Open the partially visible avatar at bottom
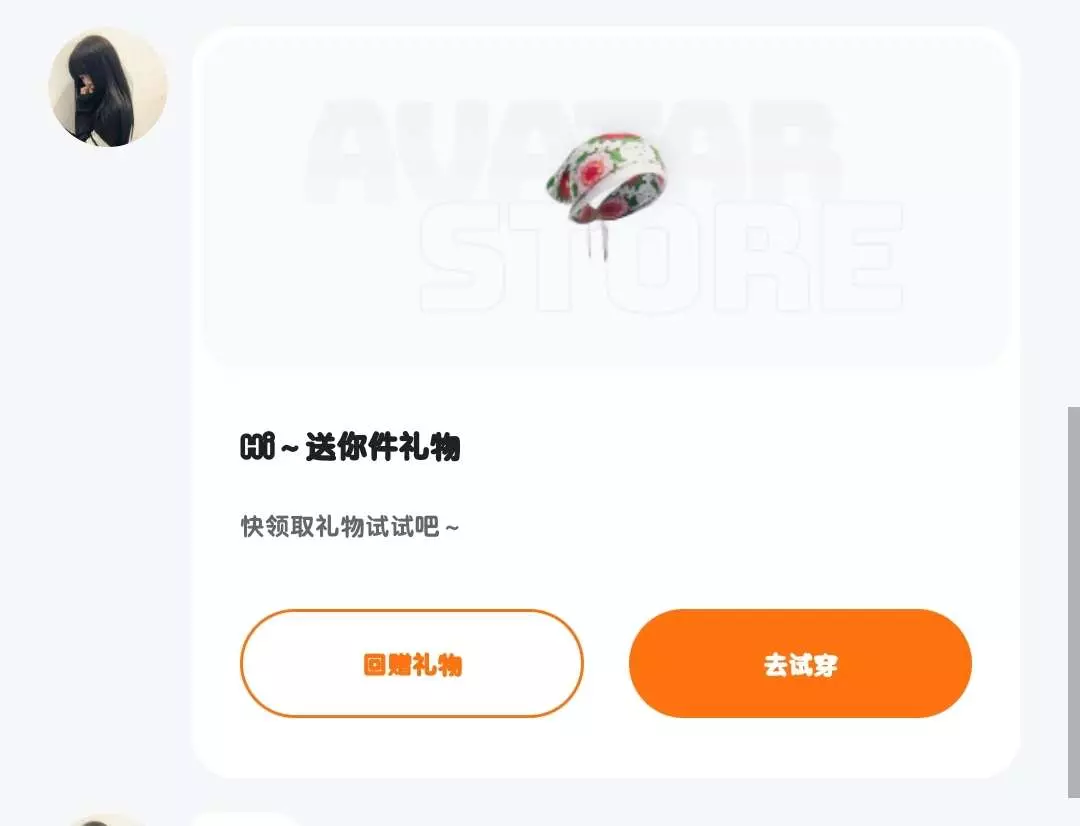The width and height of the screenshot is (1080, 826). (x=107, y=820)
